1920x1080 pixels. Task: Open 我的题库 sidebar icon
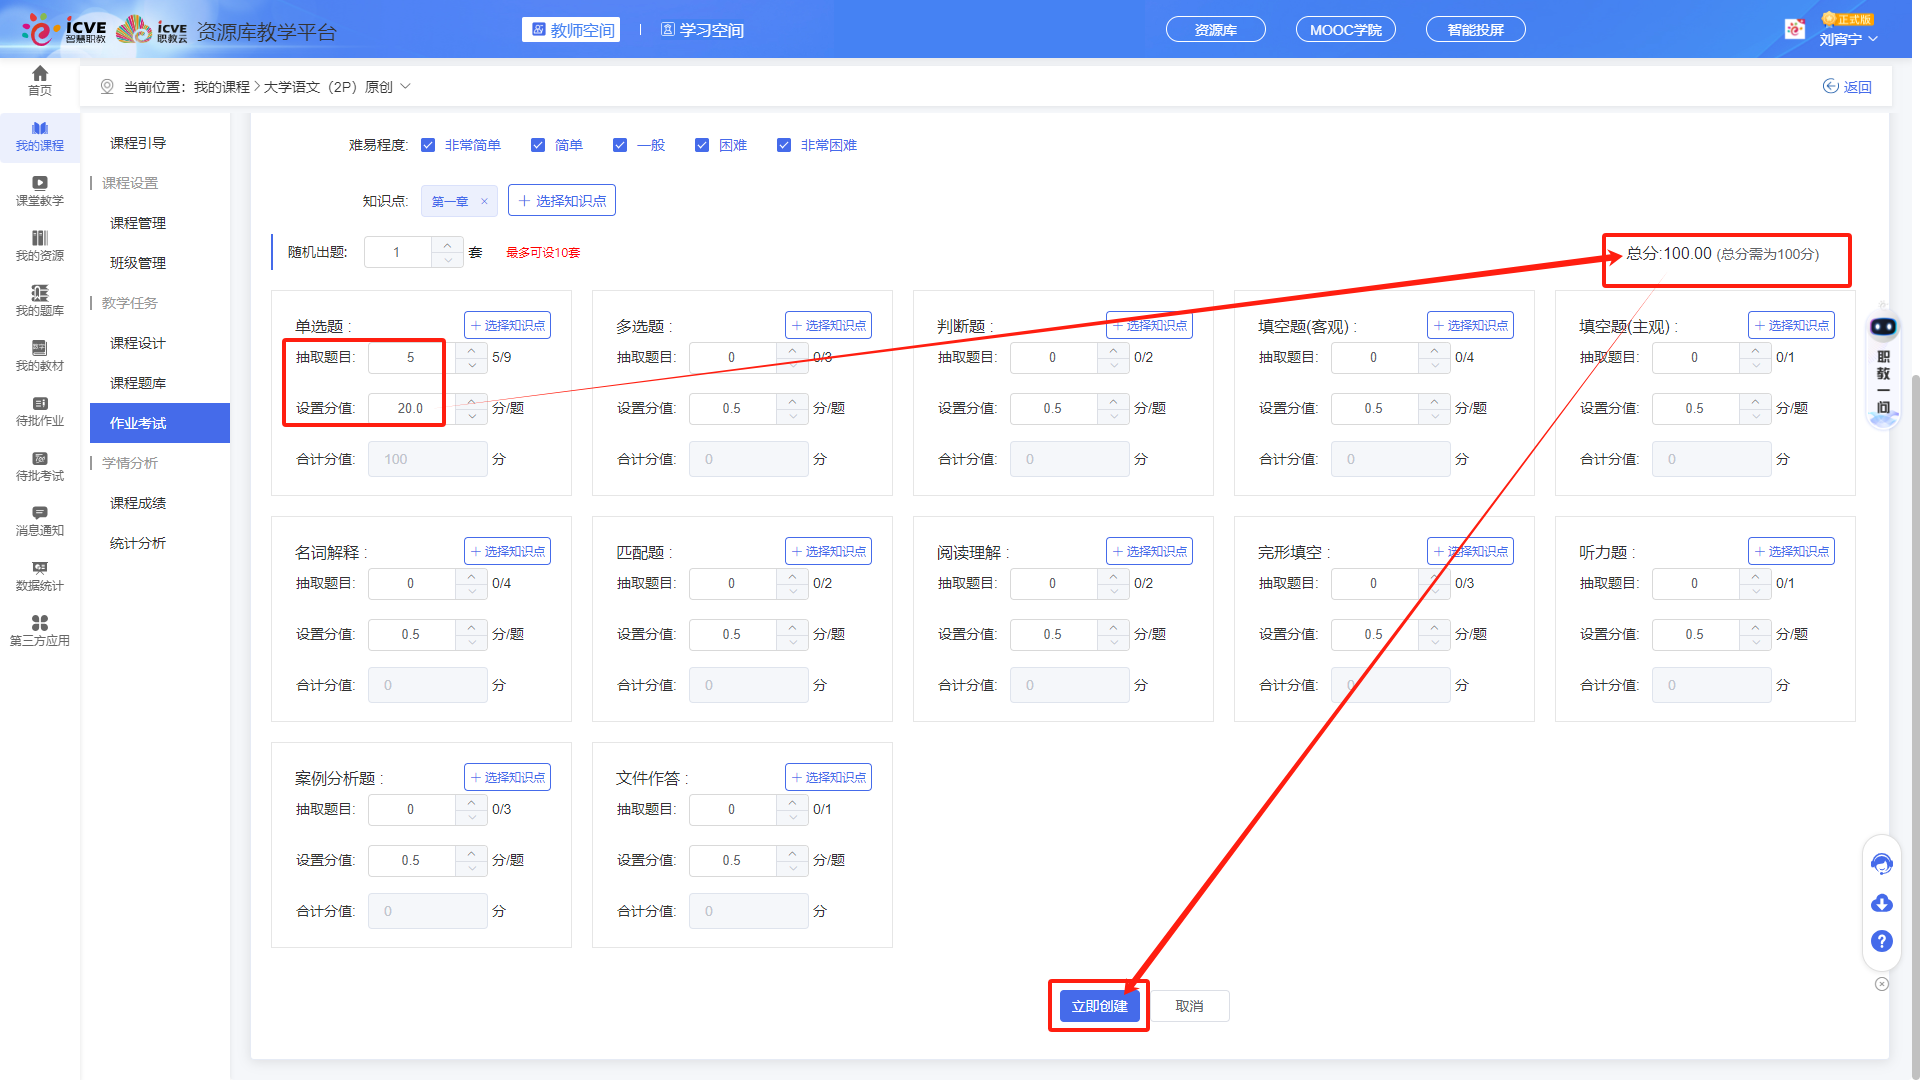coord(40,300)
